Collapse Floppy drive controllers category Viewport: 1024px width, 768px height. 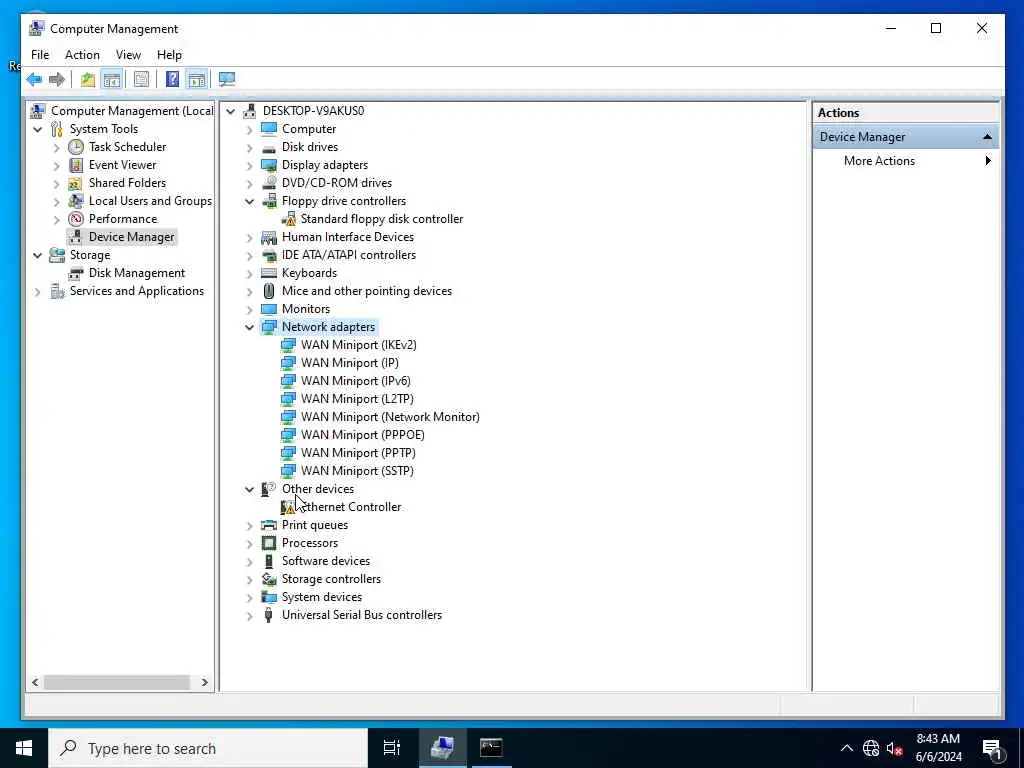point(249,202)
